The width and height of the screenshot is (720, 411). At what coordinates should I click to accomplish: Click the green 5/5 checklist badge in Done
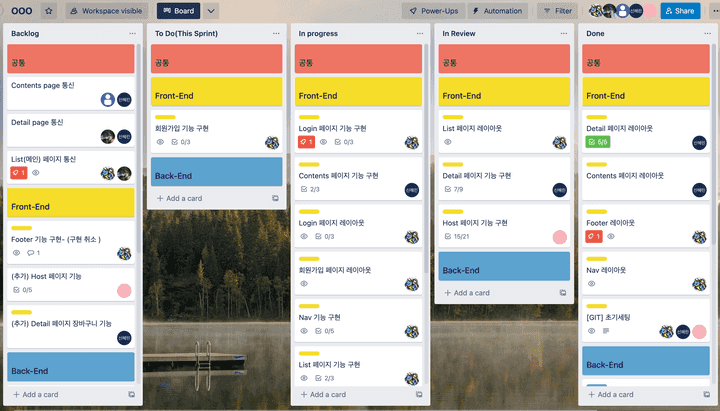point(598,142)
